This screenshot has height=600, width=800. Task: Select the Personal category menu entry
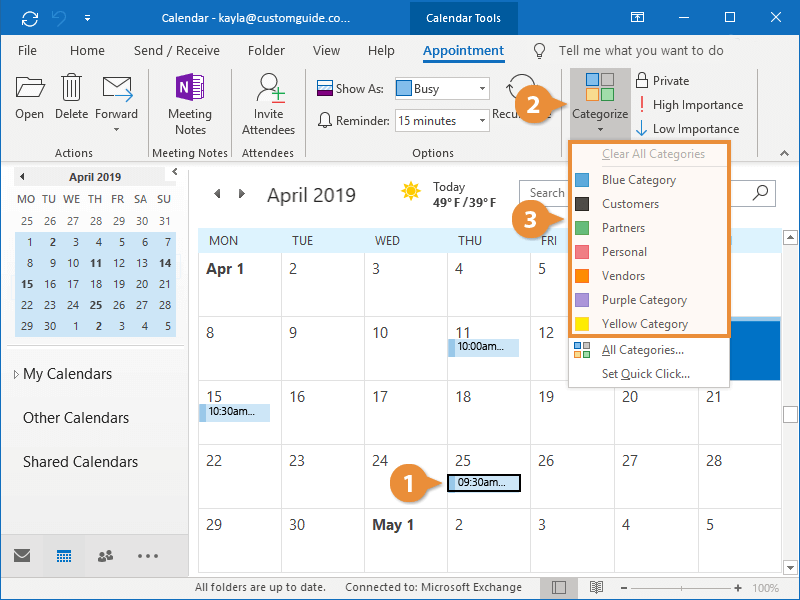(x=649, y=252)
